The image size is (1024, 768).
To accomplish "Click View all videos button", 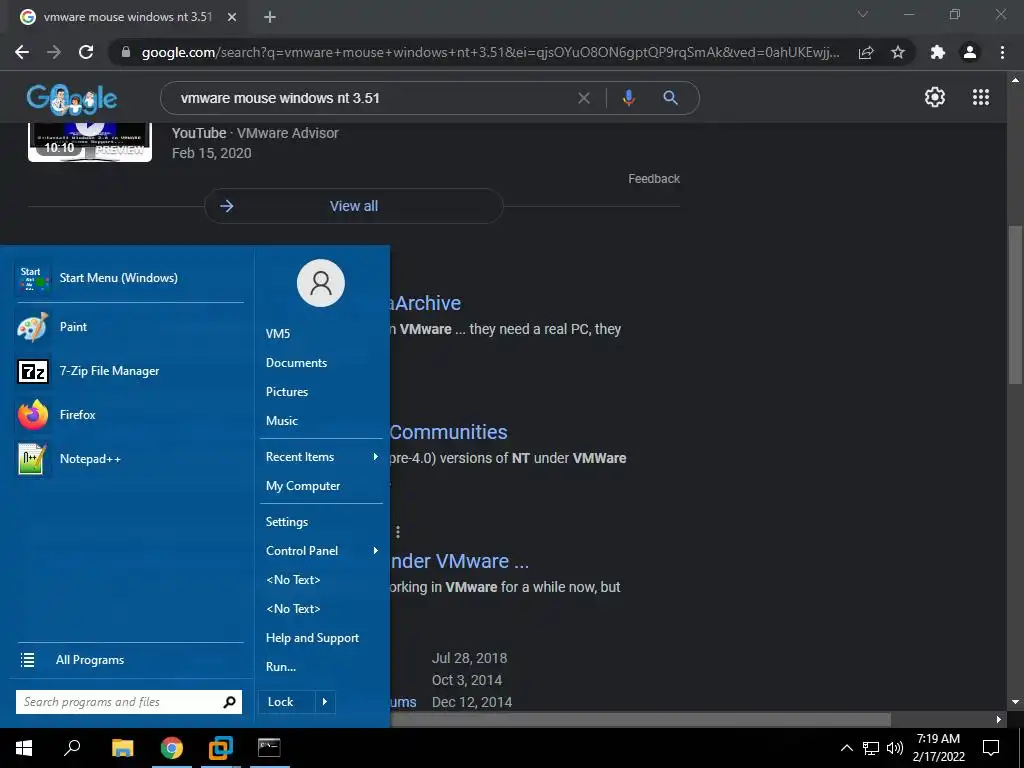I will [353, 206].
